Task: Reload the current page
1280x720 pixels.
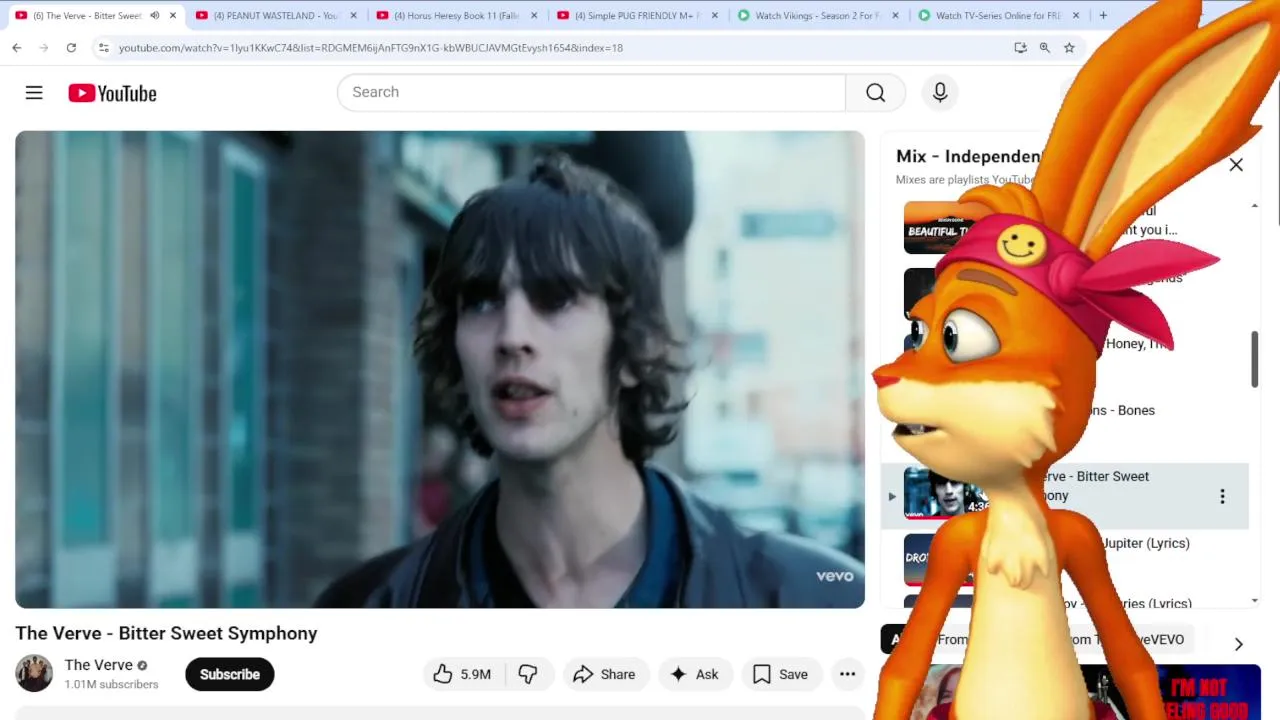Action: tap(71, 47)
